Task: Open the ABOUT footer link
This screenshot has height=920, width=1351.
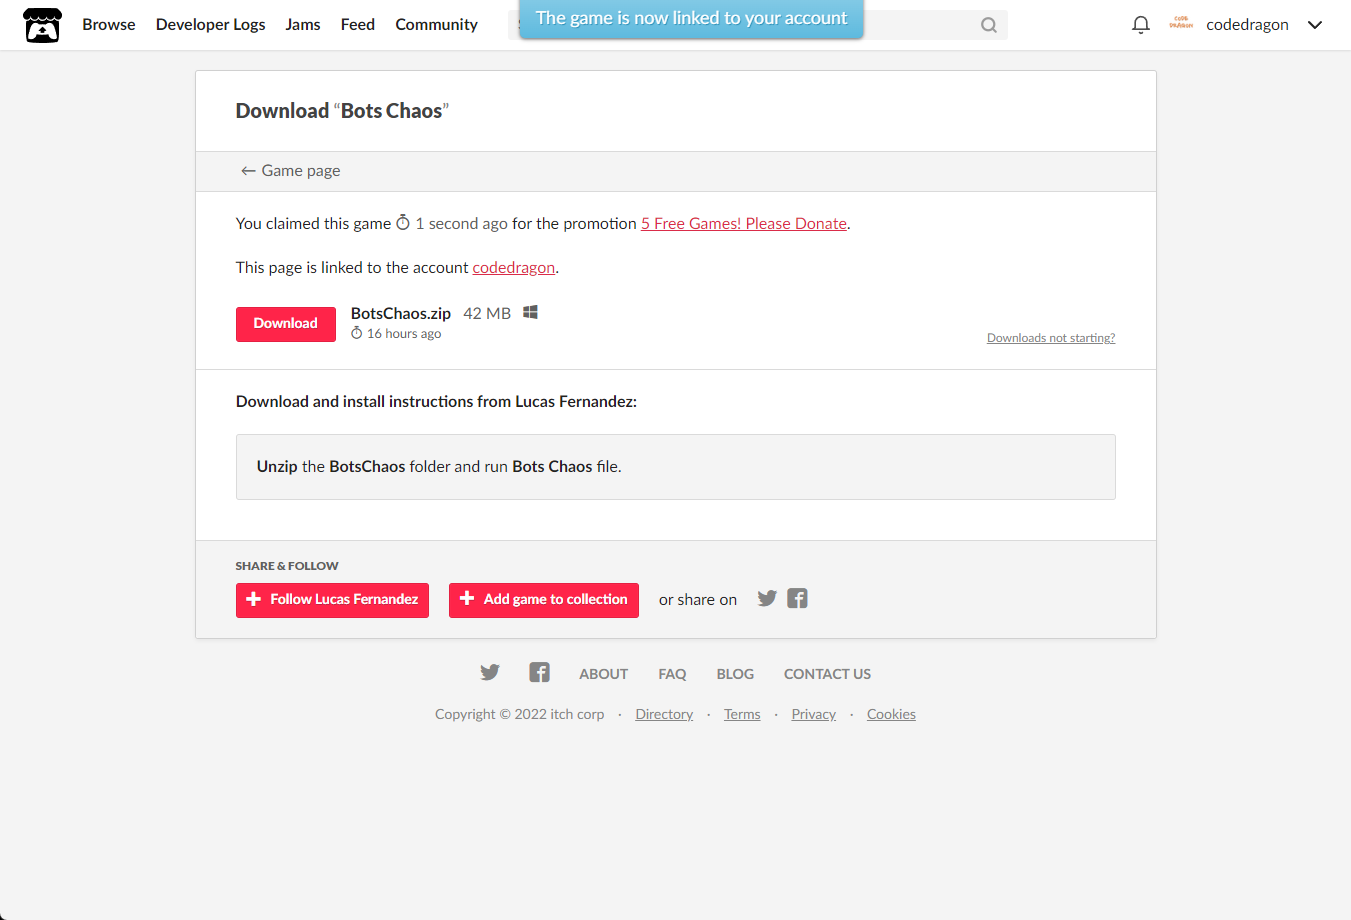Action: (604, 674)
